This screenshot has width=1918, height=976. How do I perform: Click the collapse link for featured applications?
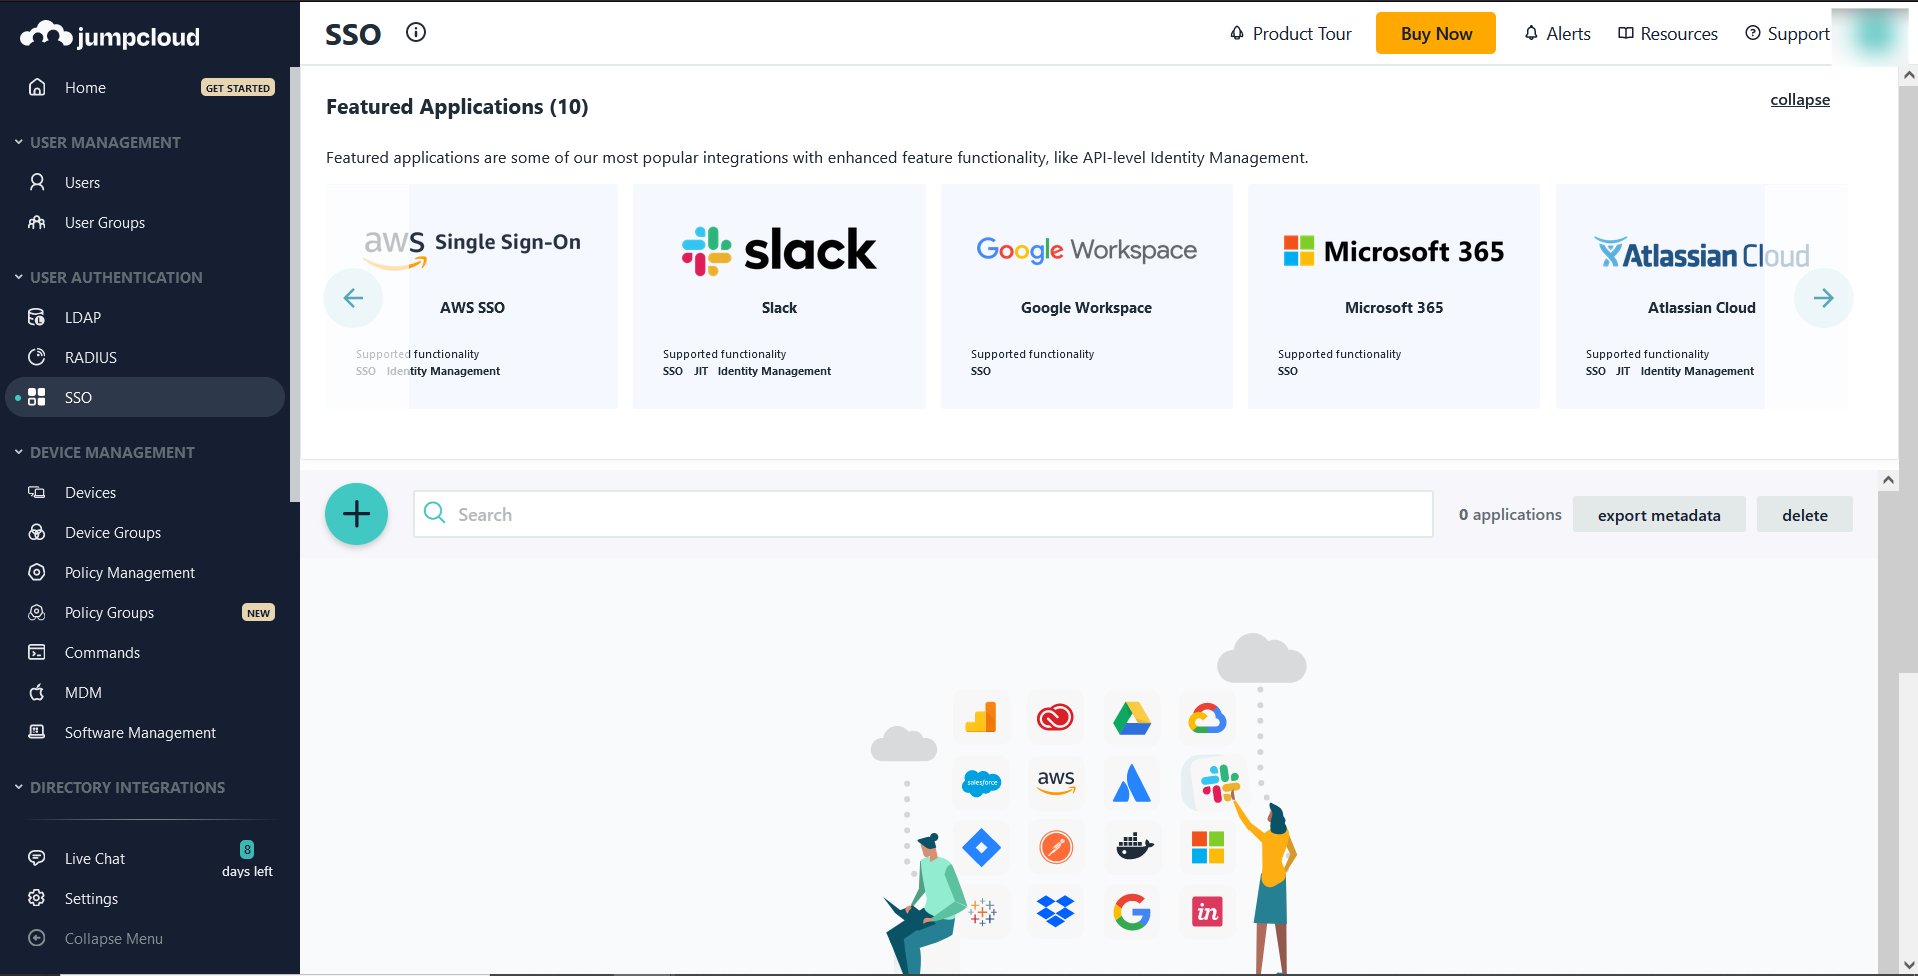[x=1799, y=99]
